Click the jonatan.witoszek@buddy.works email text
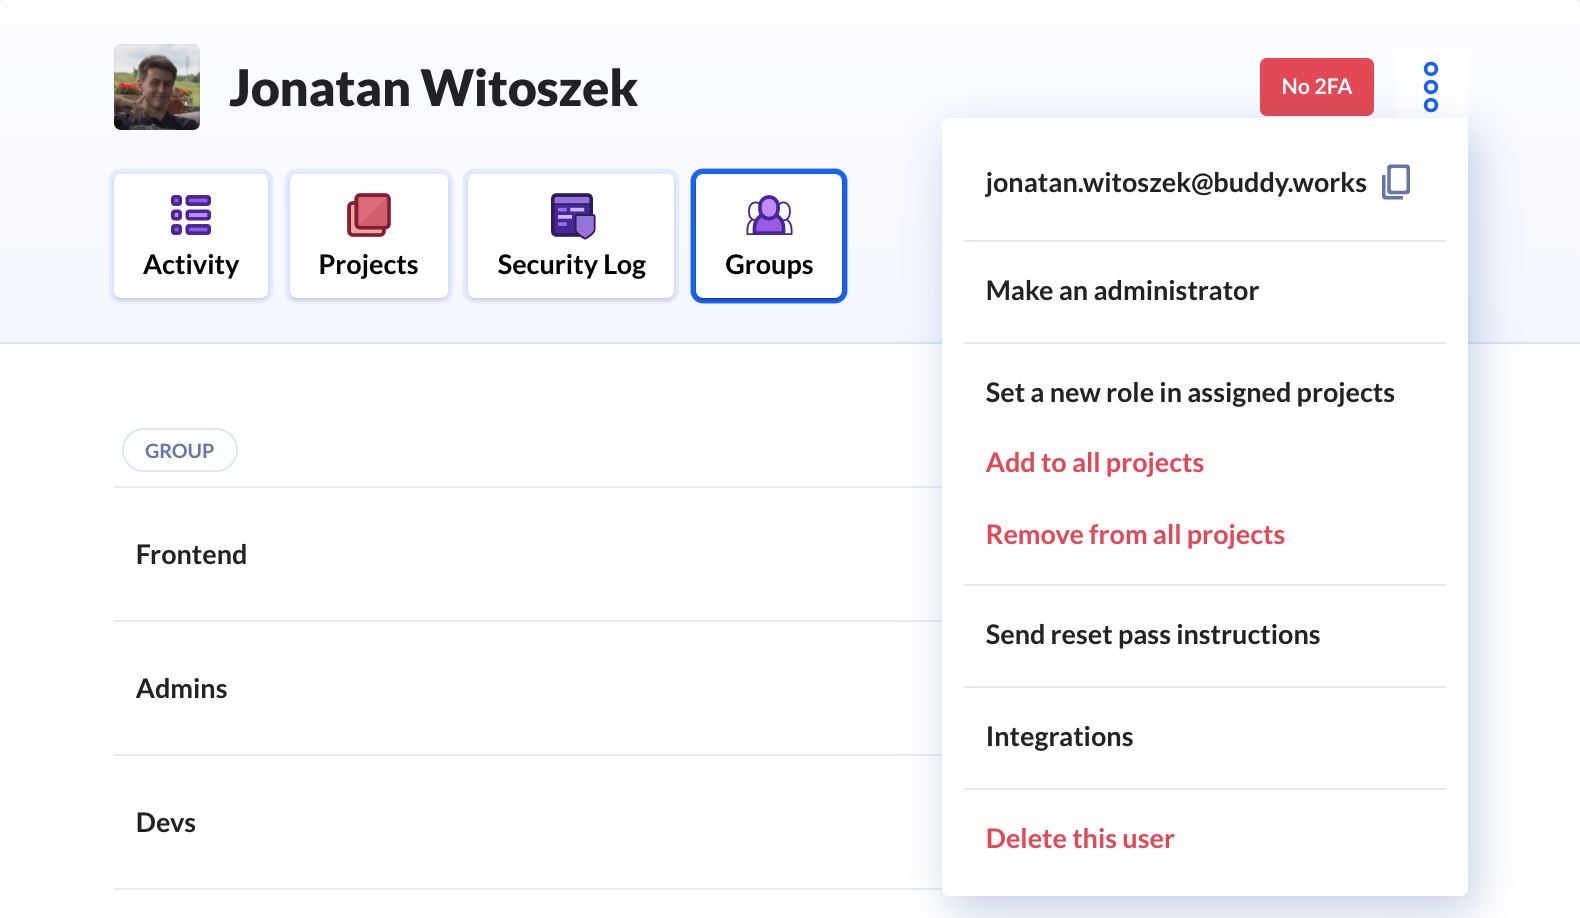 1176,183
